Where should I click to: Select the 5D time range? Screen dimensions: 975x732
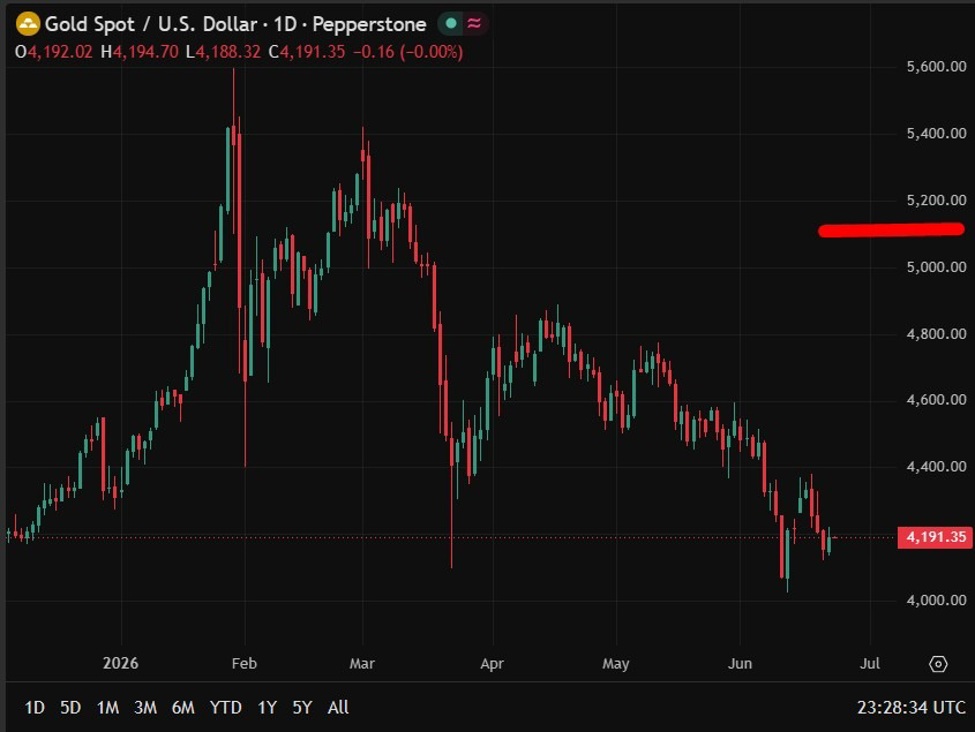[x=70, y=708]
